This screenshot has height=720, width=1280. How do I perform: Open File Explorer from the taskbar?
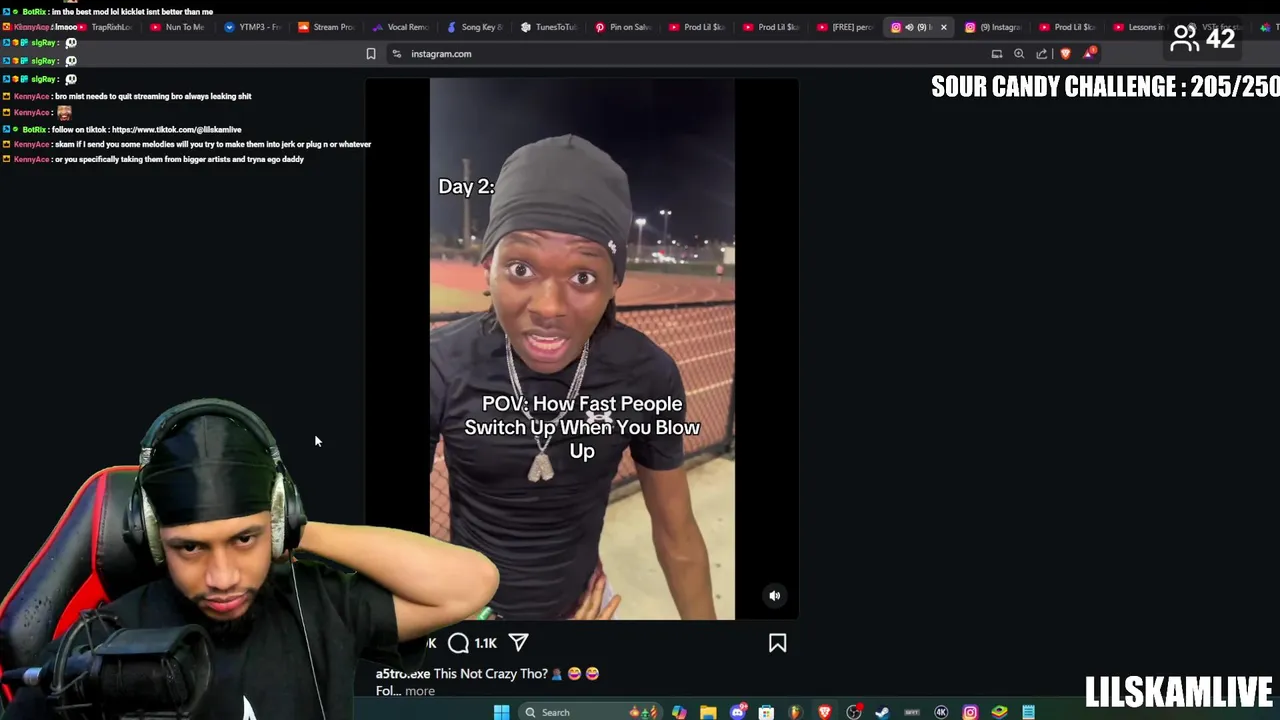coord(708,712)
